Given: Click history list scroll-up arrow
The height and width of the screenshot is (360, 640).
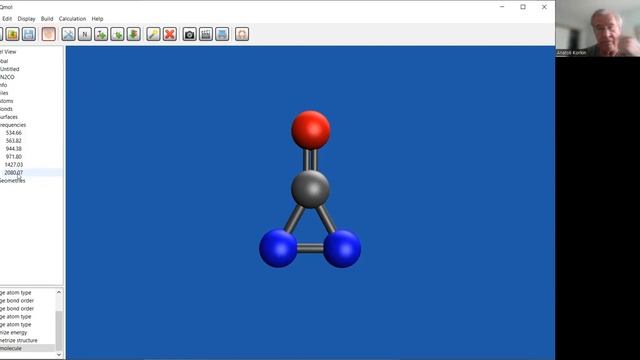Looking at the screenshot, I should (x=59, y=293).
